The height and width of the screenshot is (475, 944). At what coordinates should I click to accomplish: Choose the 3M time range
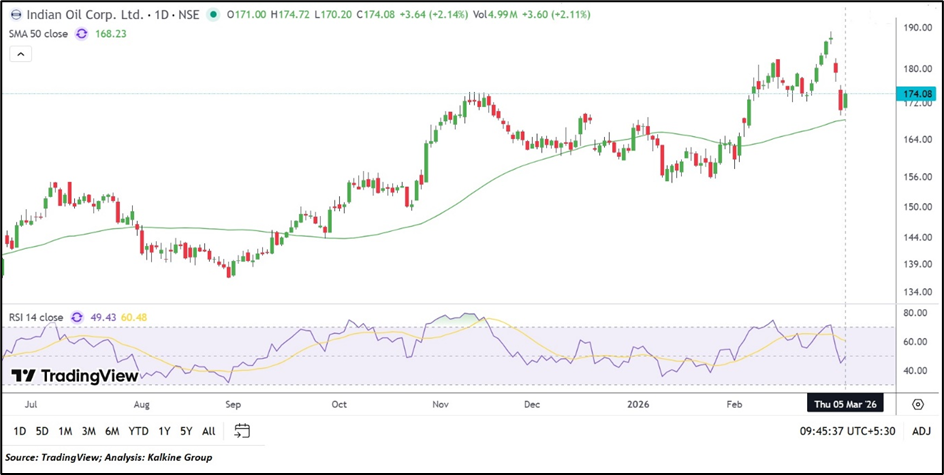pos(89,431)
